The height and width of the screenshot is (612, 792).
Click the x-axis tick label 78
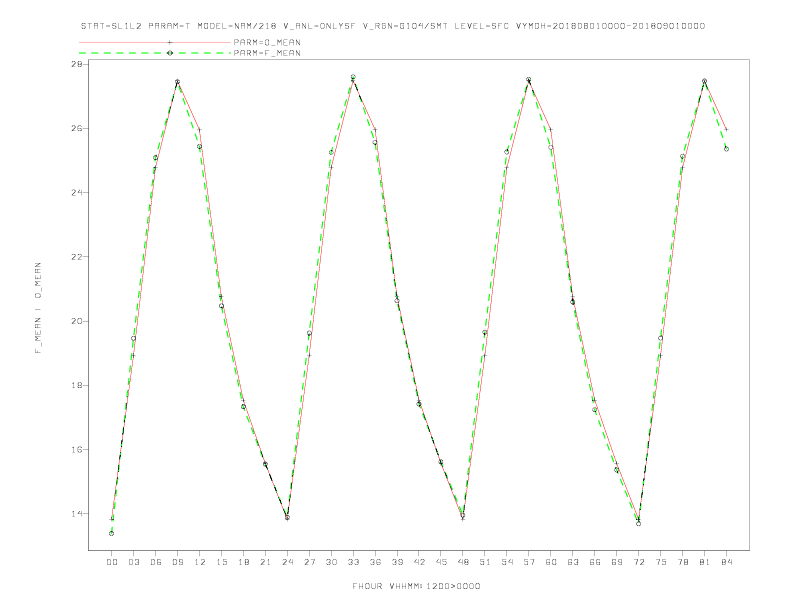click(x=682, y=562)
